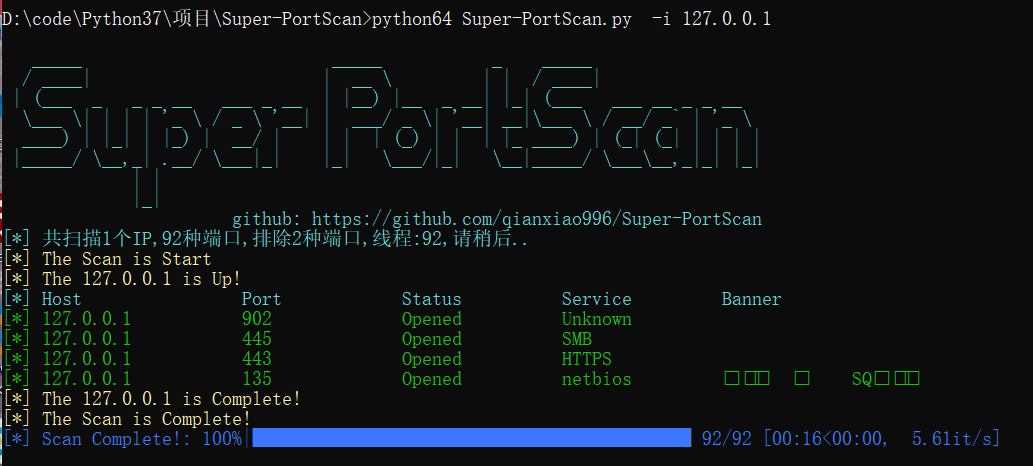
Task: Click the '5.61it/s' speed readout
Action: click(x=951, y=438)
